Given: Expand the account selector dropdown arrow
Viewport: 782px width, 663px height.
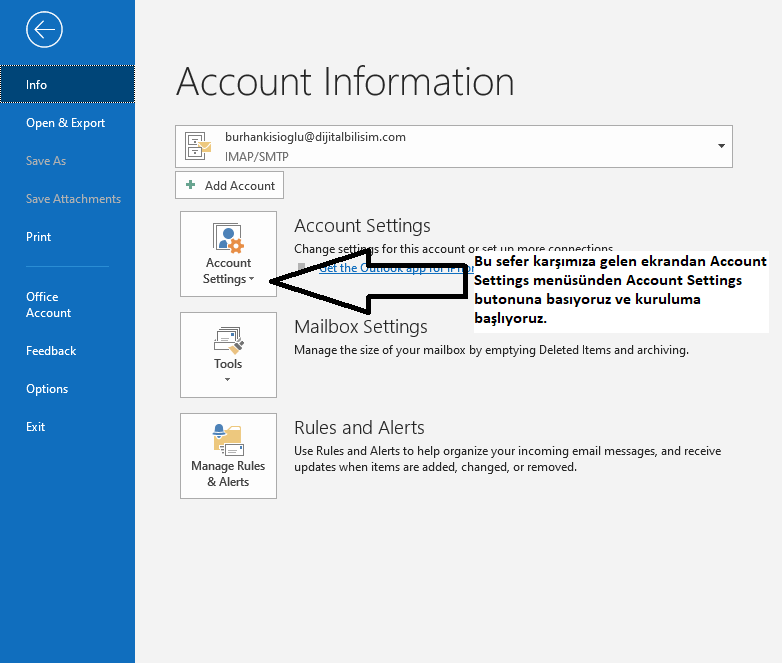Looking at the screenshot, I should pos(721,146).
